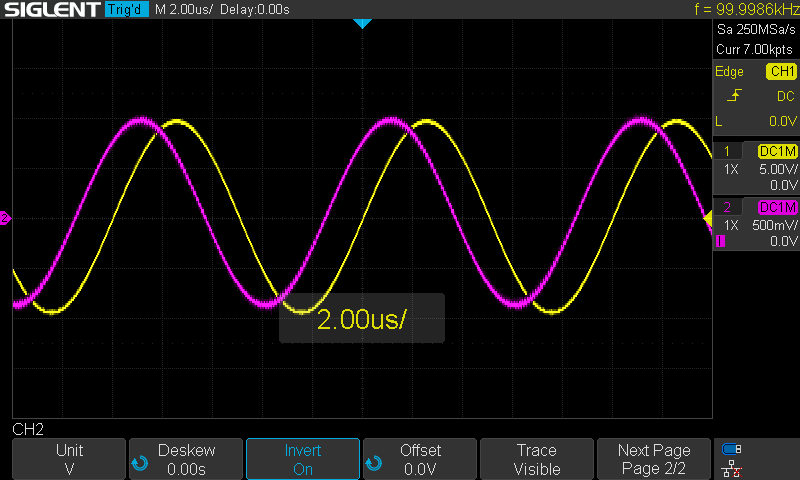Click the channel 1 1X probe ratio

point(731,169)
